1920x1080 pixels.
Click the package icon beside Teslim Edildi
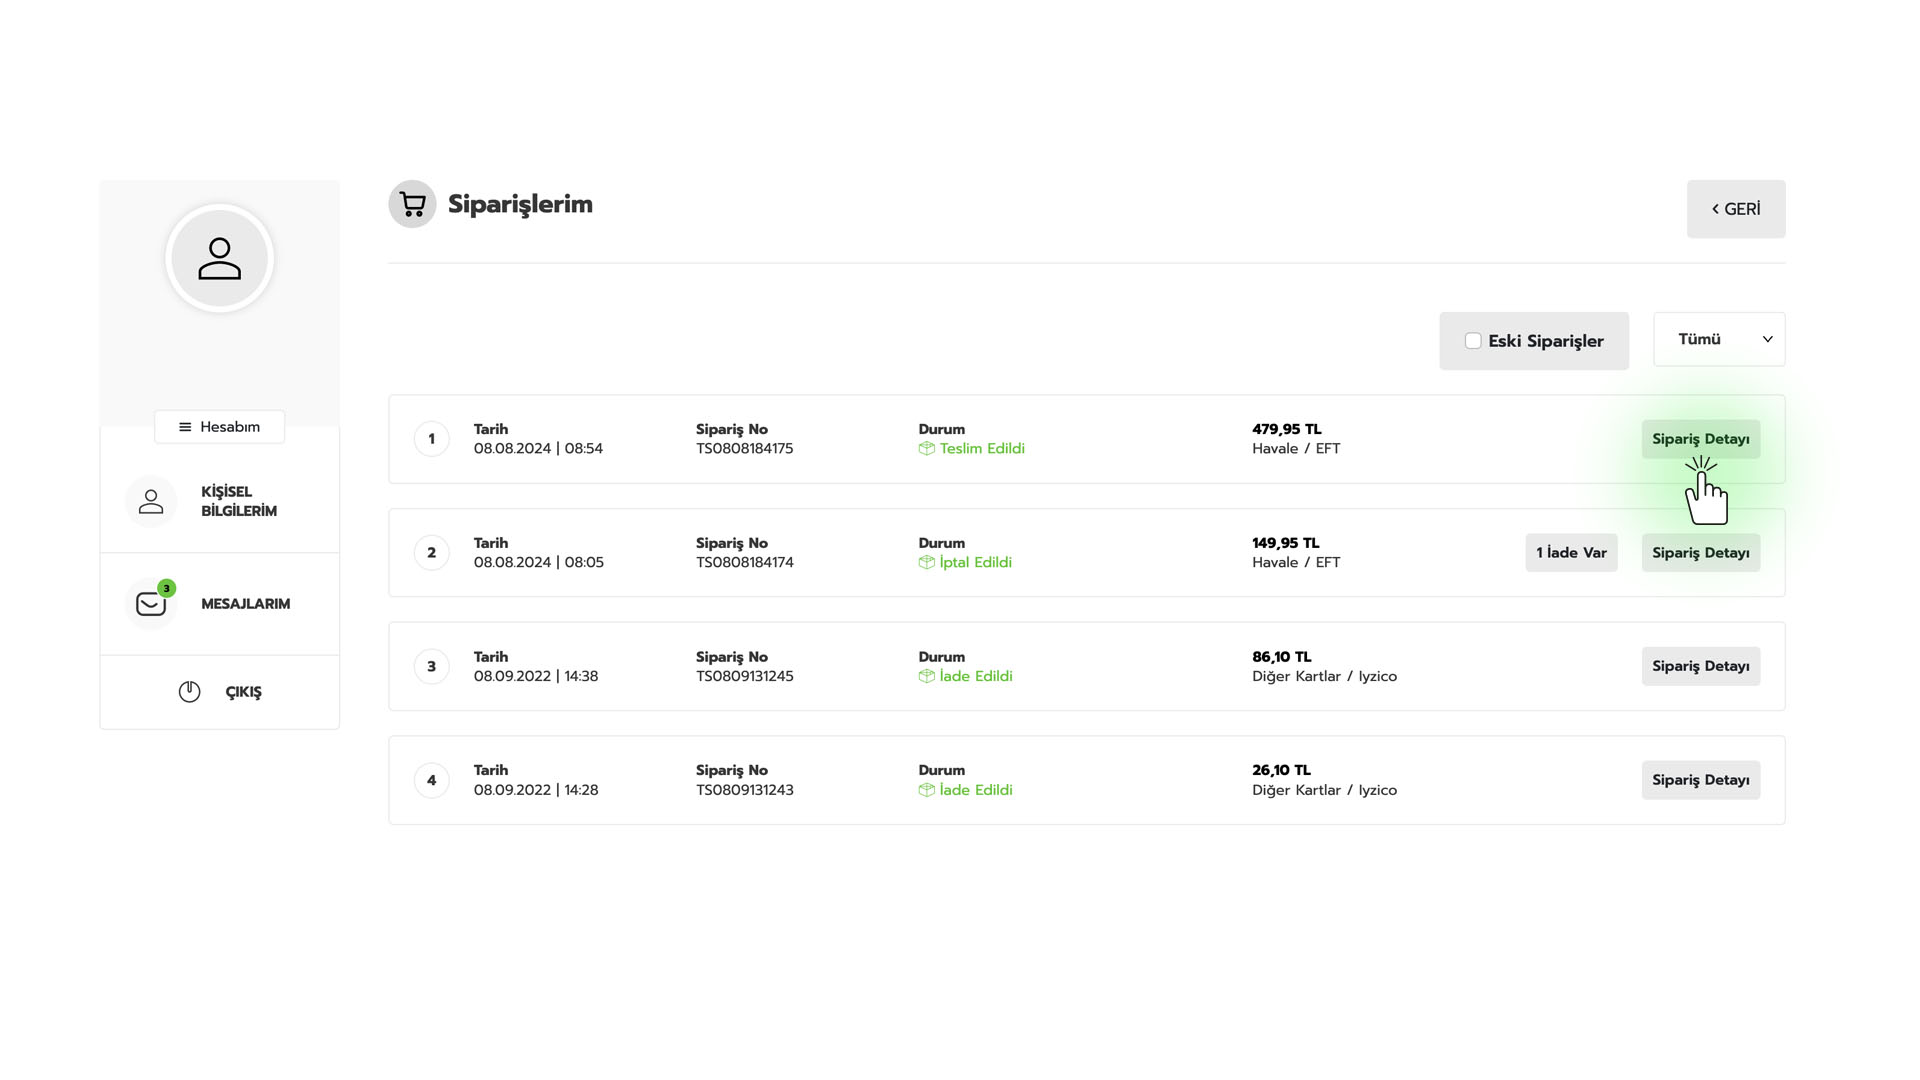926,449
